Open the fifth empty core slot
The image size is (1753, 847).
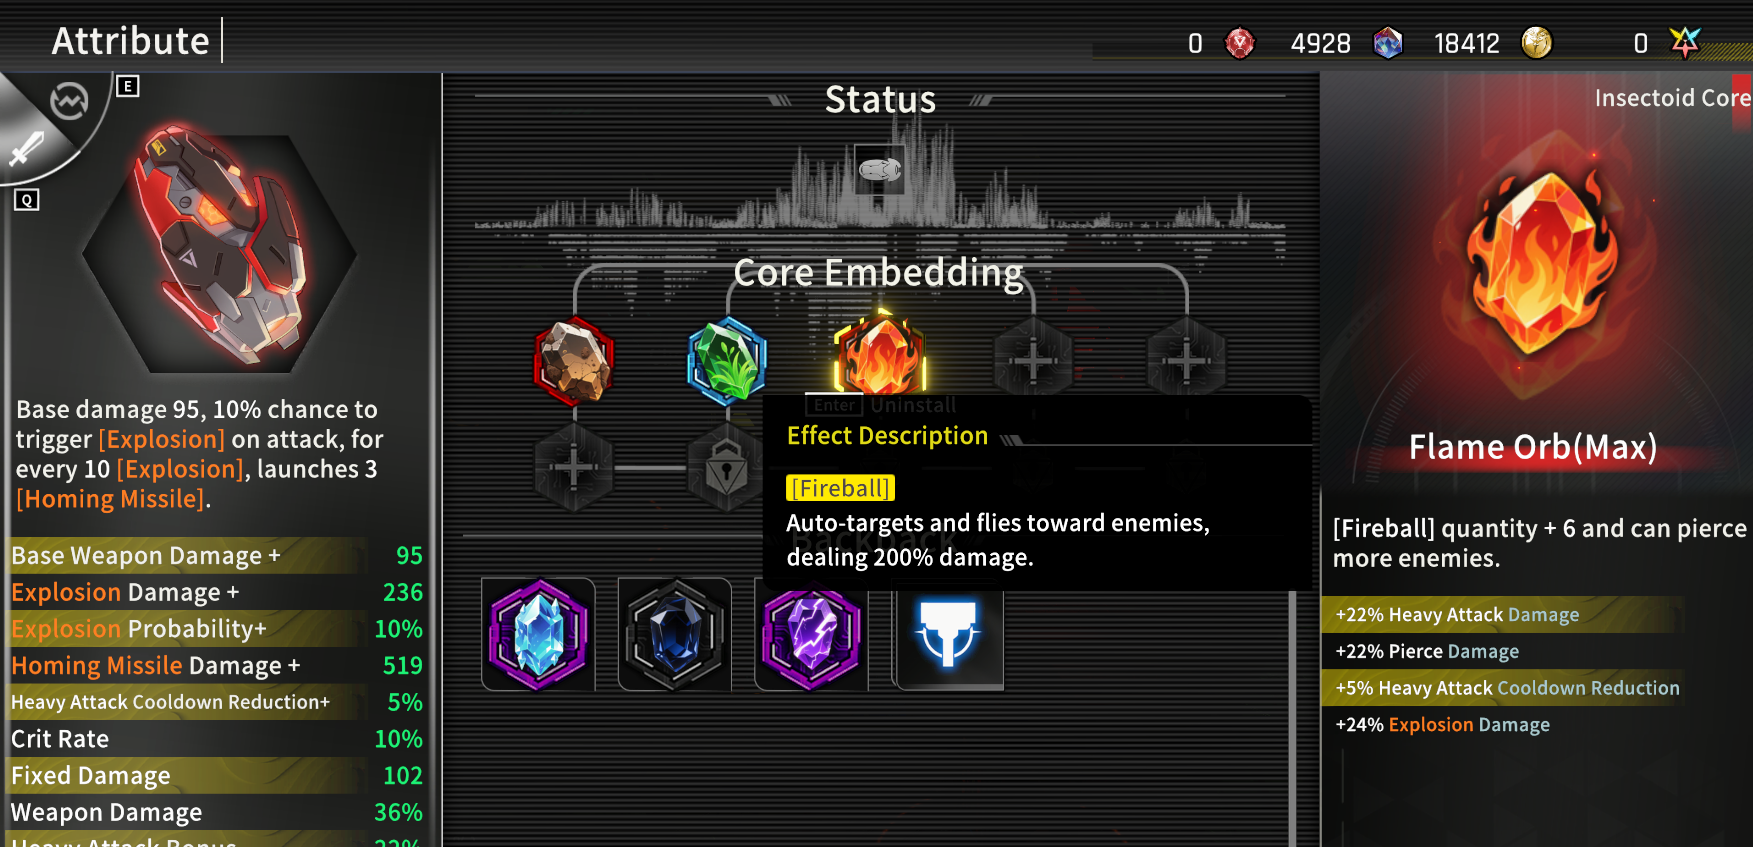[1186, 360]
